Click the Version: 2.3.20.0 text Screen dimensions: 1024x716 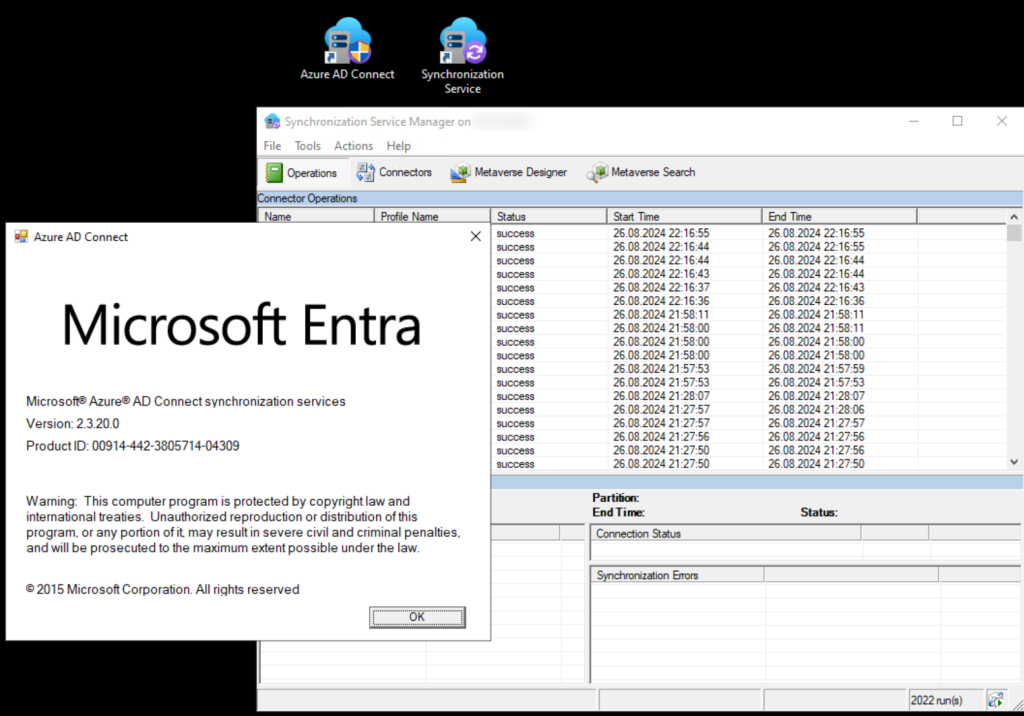click(x=72, y=423)
